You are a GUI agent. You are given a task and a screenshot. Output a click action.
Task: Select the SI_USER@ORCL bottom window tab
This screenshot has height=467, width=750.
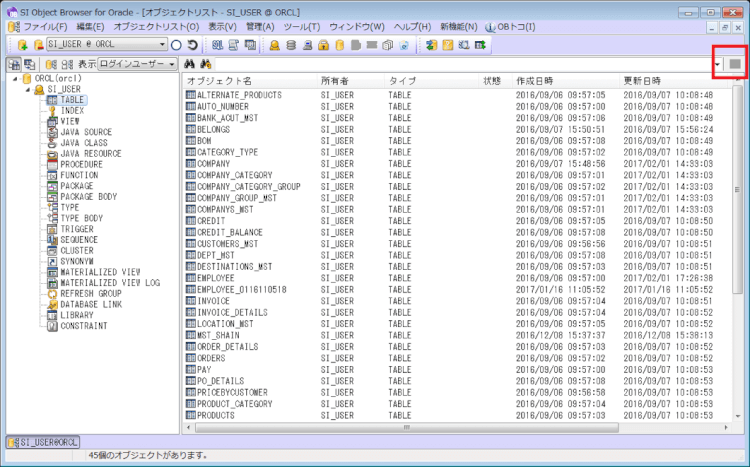coord(43,442)
